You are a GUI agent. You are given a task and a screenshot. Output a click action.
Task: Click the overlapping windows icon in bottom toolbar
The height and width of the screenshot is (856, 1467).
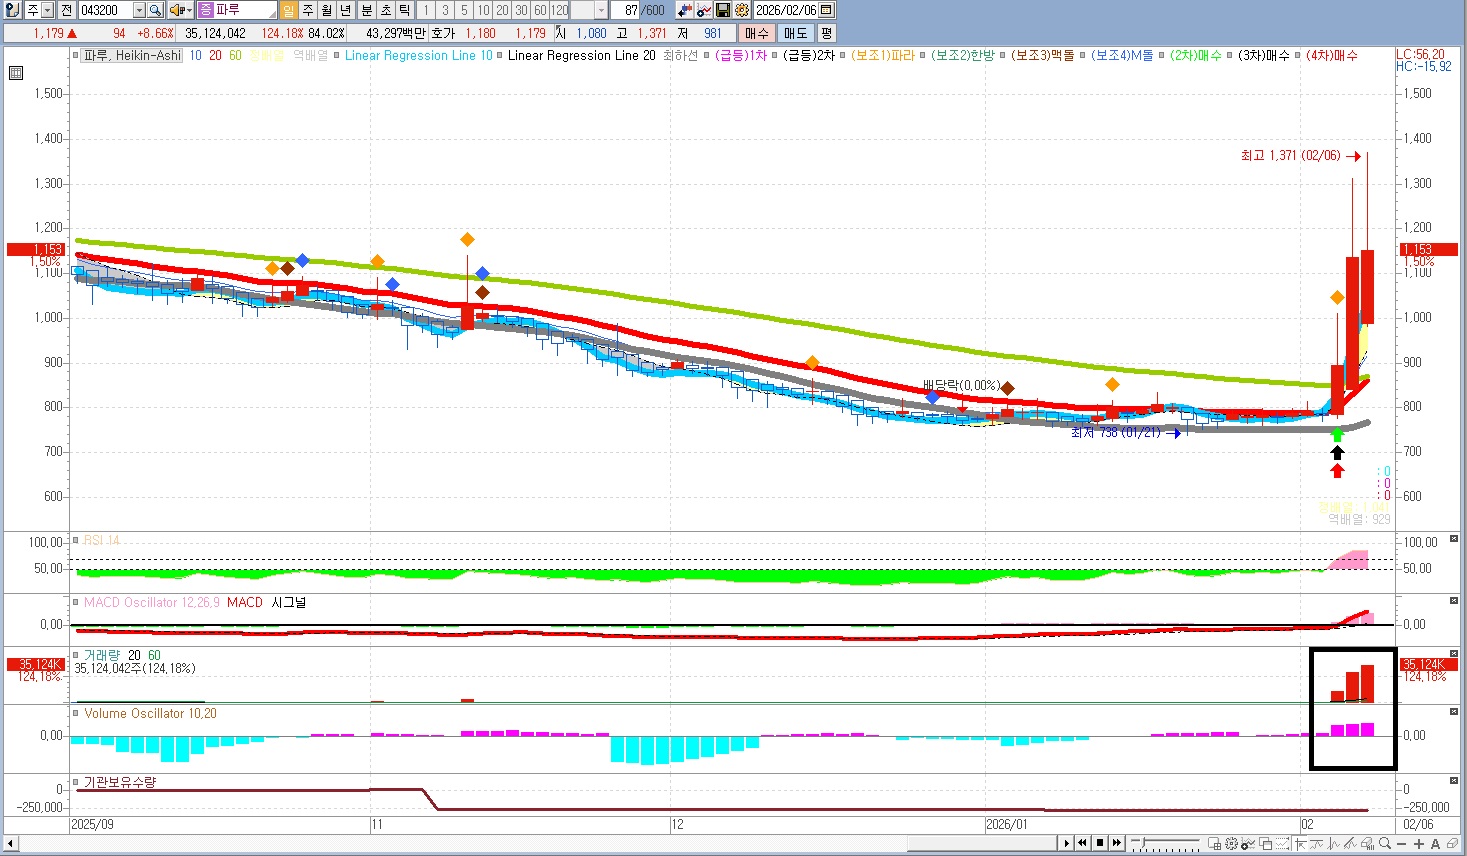[1265, 843]
